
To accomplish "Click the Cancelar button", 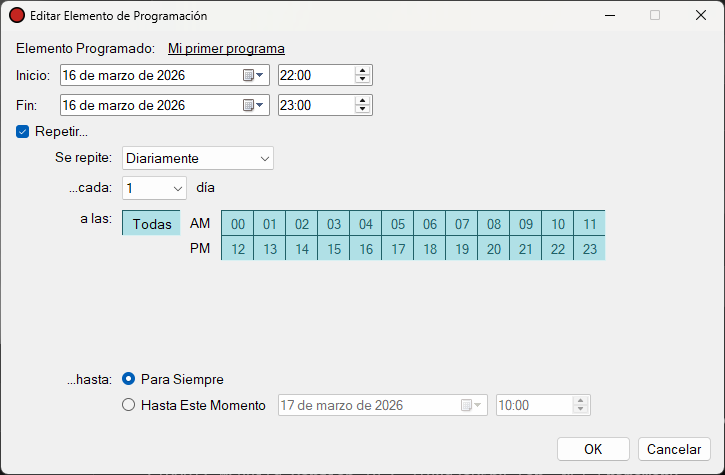I will pyautogui.click(x=674, y=449).
